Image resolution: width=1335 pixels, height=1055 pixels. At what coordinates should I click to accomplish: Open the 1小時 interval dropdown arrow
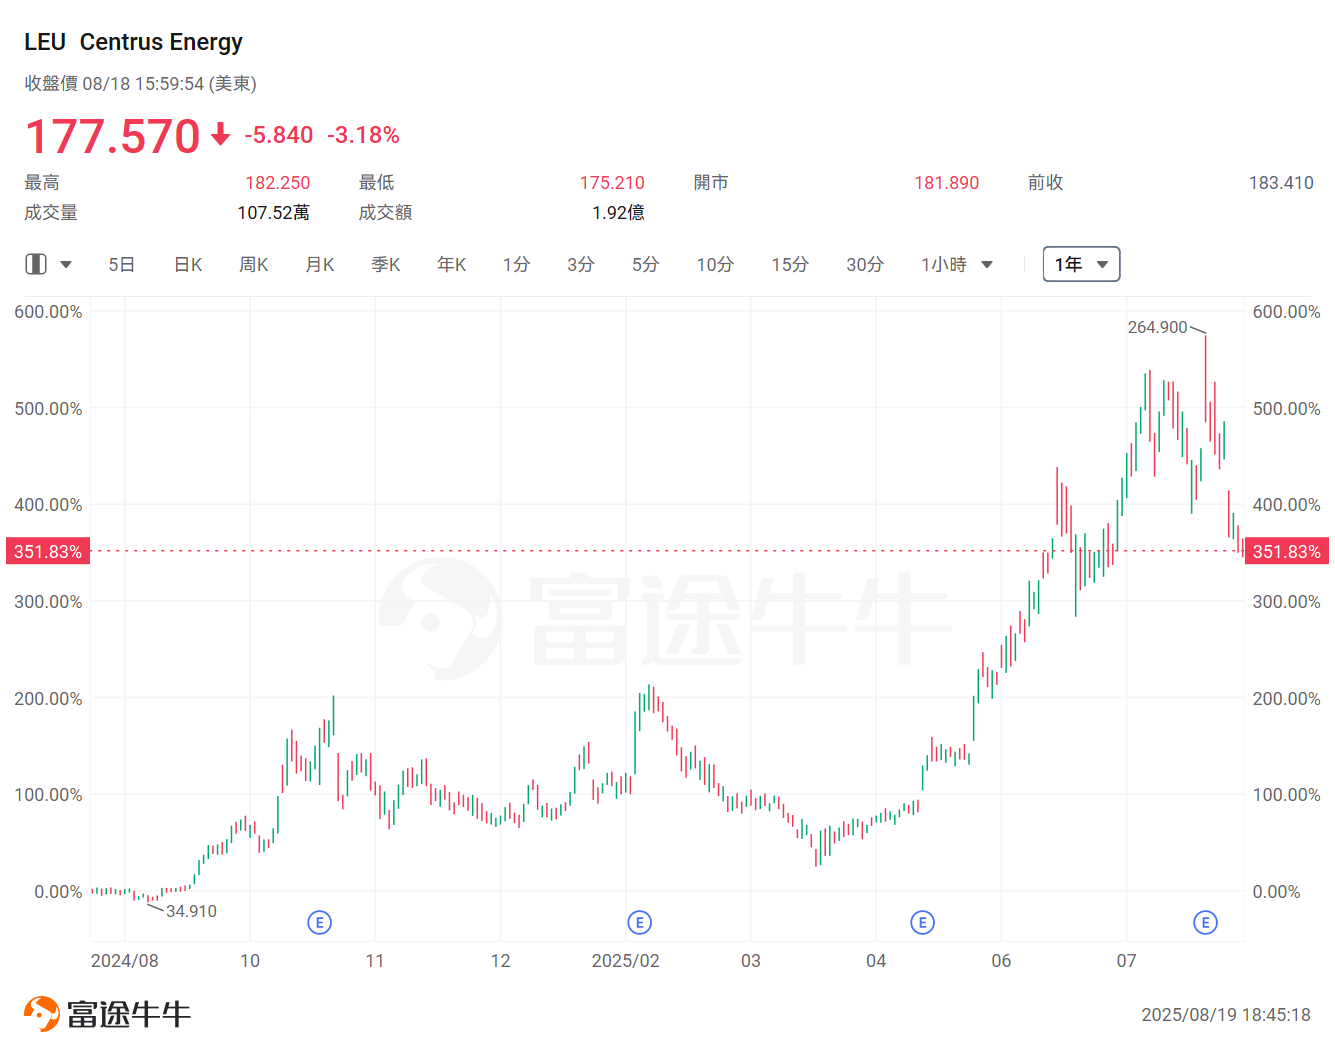point(987,264)
